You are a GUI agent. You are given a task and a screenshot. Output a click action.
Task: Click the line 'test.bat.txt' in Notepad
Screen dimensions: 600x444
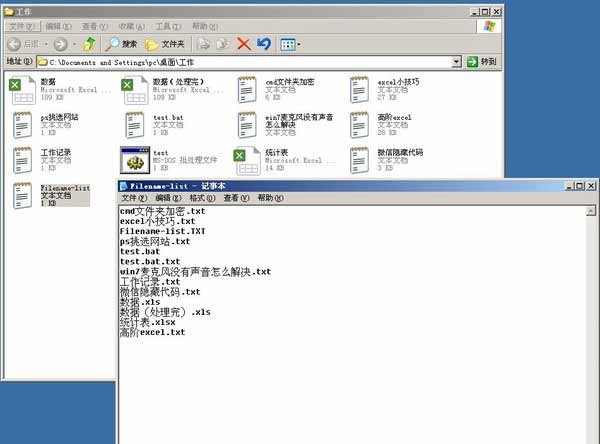coord(150,261)
